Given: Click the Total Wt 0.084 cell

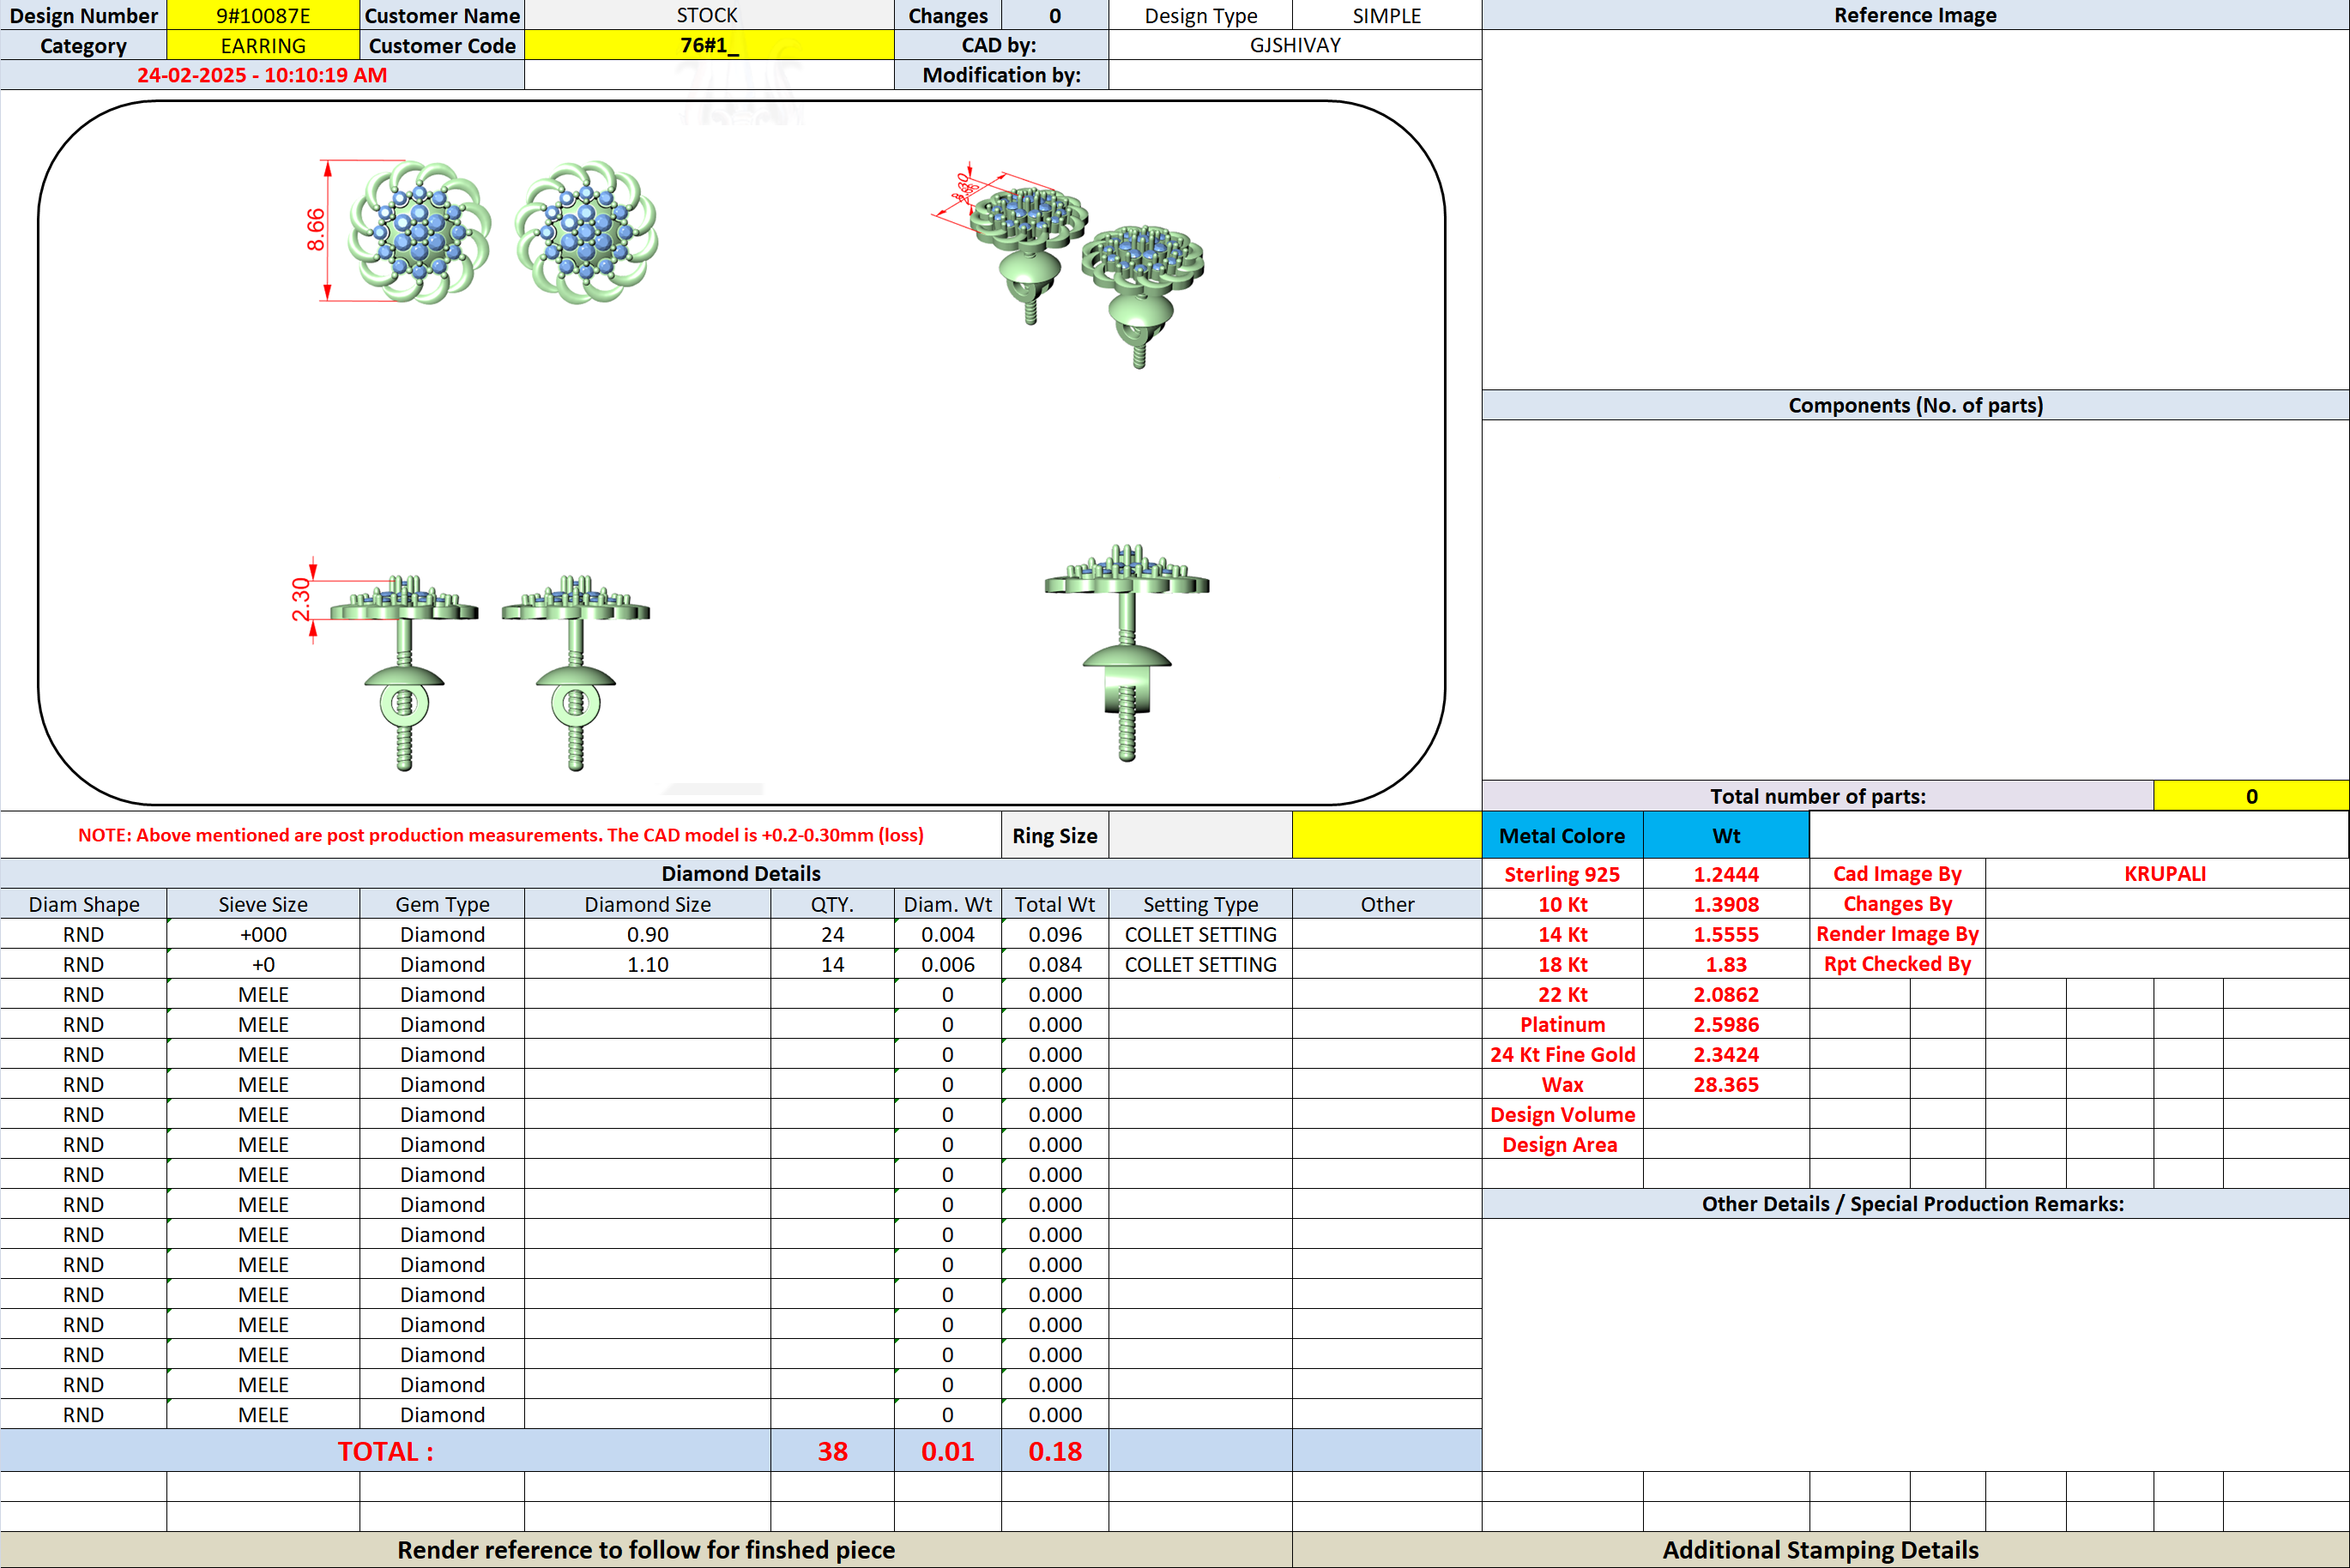Looking at the screenshot, I should (1055, 964).
